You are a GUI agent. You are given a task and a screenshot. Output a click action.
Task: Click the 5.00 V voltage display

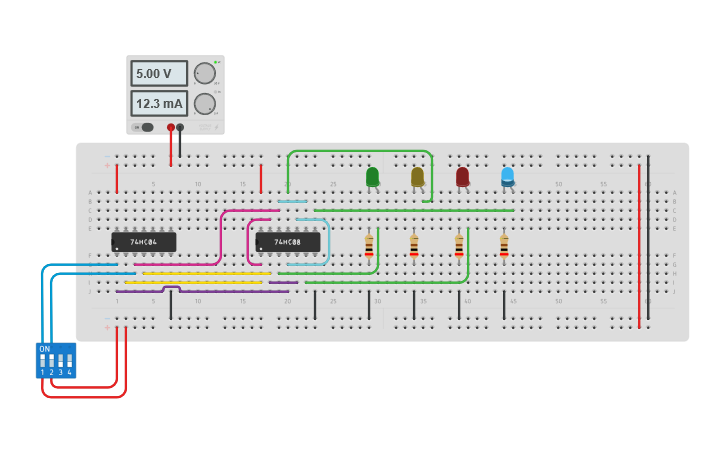[x=159, y=73]
